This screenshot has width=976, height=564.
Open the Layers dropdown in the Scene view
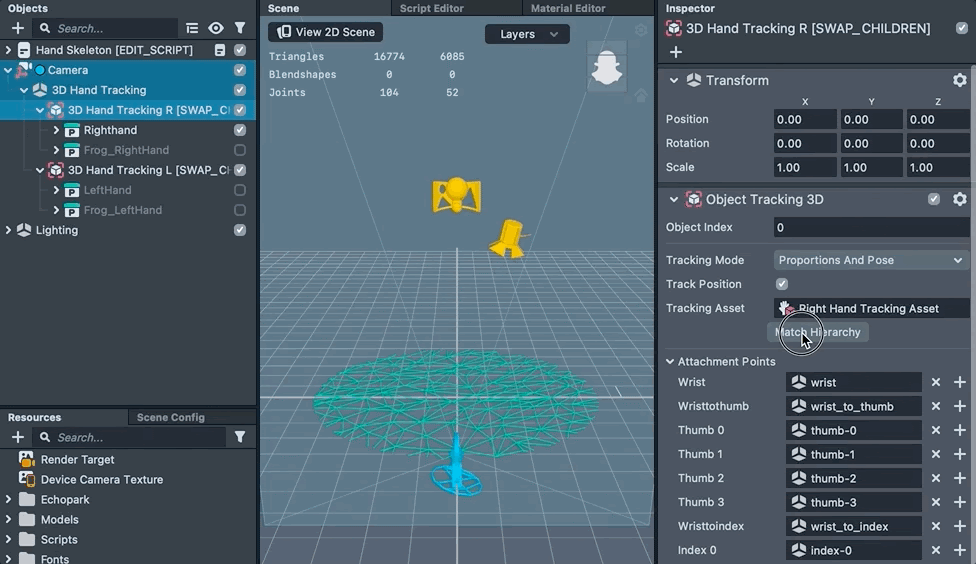click(527, 34)
